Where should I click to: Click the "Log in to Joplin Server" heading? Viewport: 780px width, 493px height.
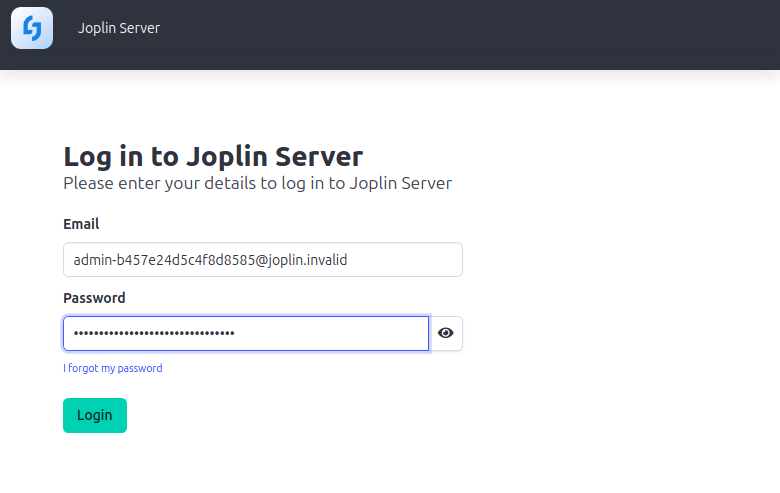(213, 156)
